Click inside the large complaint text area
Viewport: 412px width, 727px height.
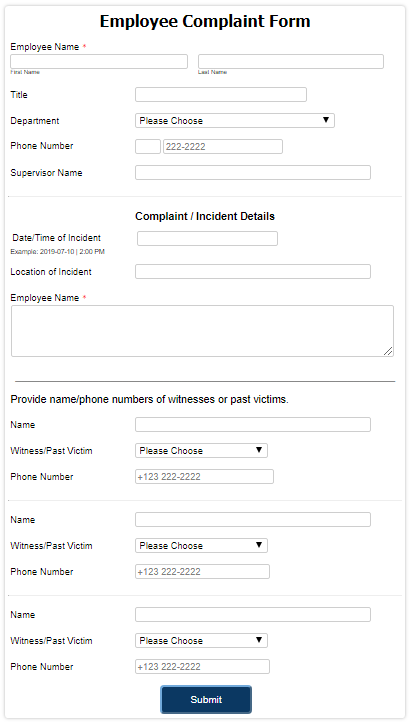pos(202,331)
